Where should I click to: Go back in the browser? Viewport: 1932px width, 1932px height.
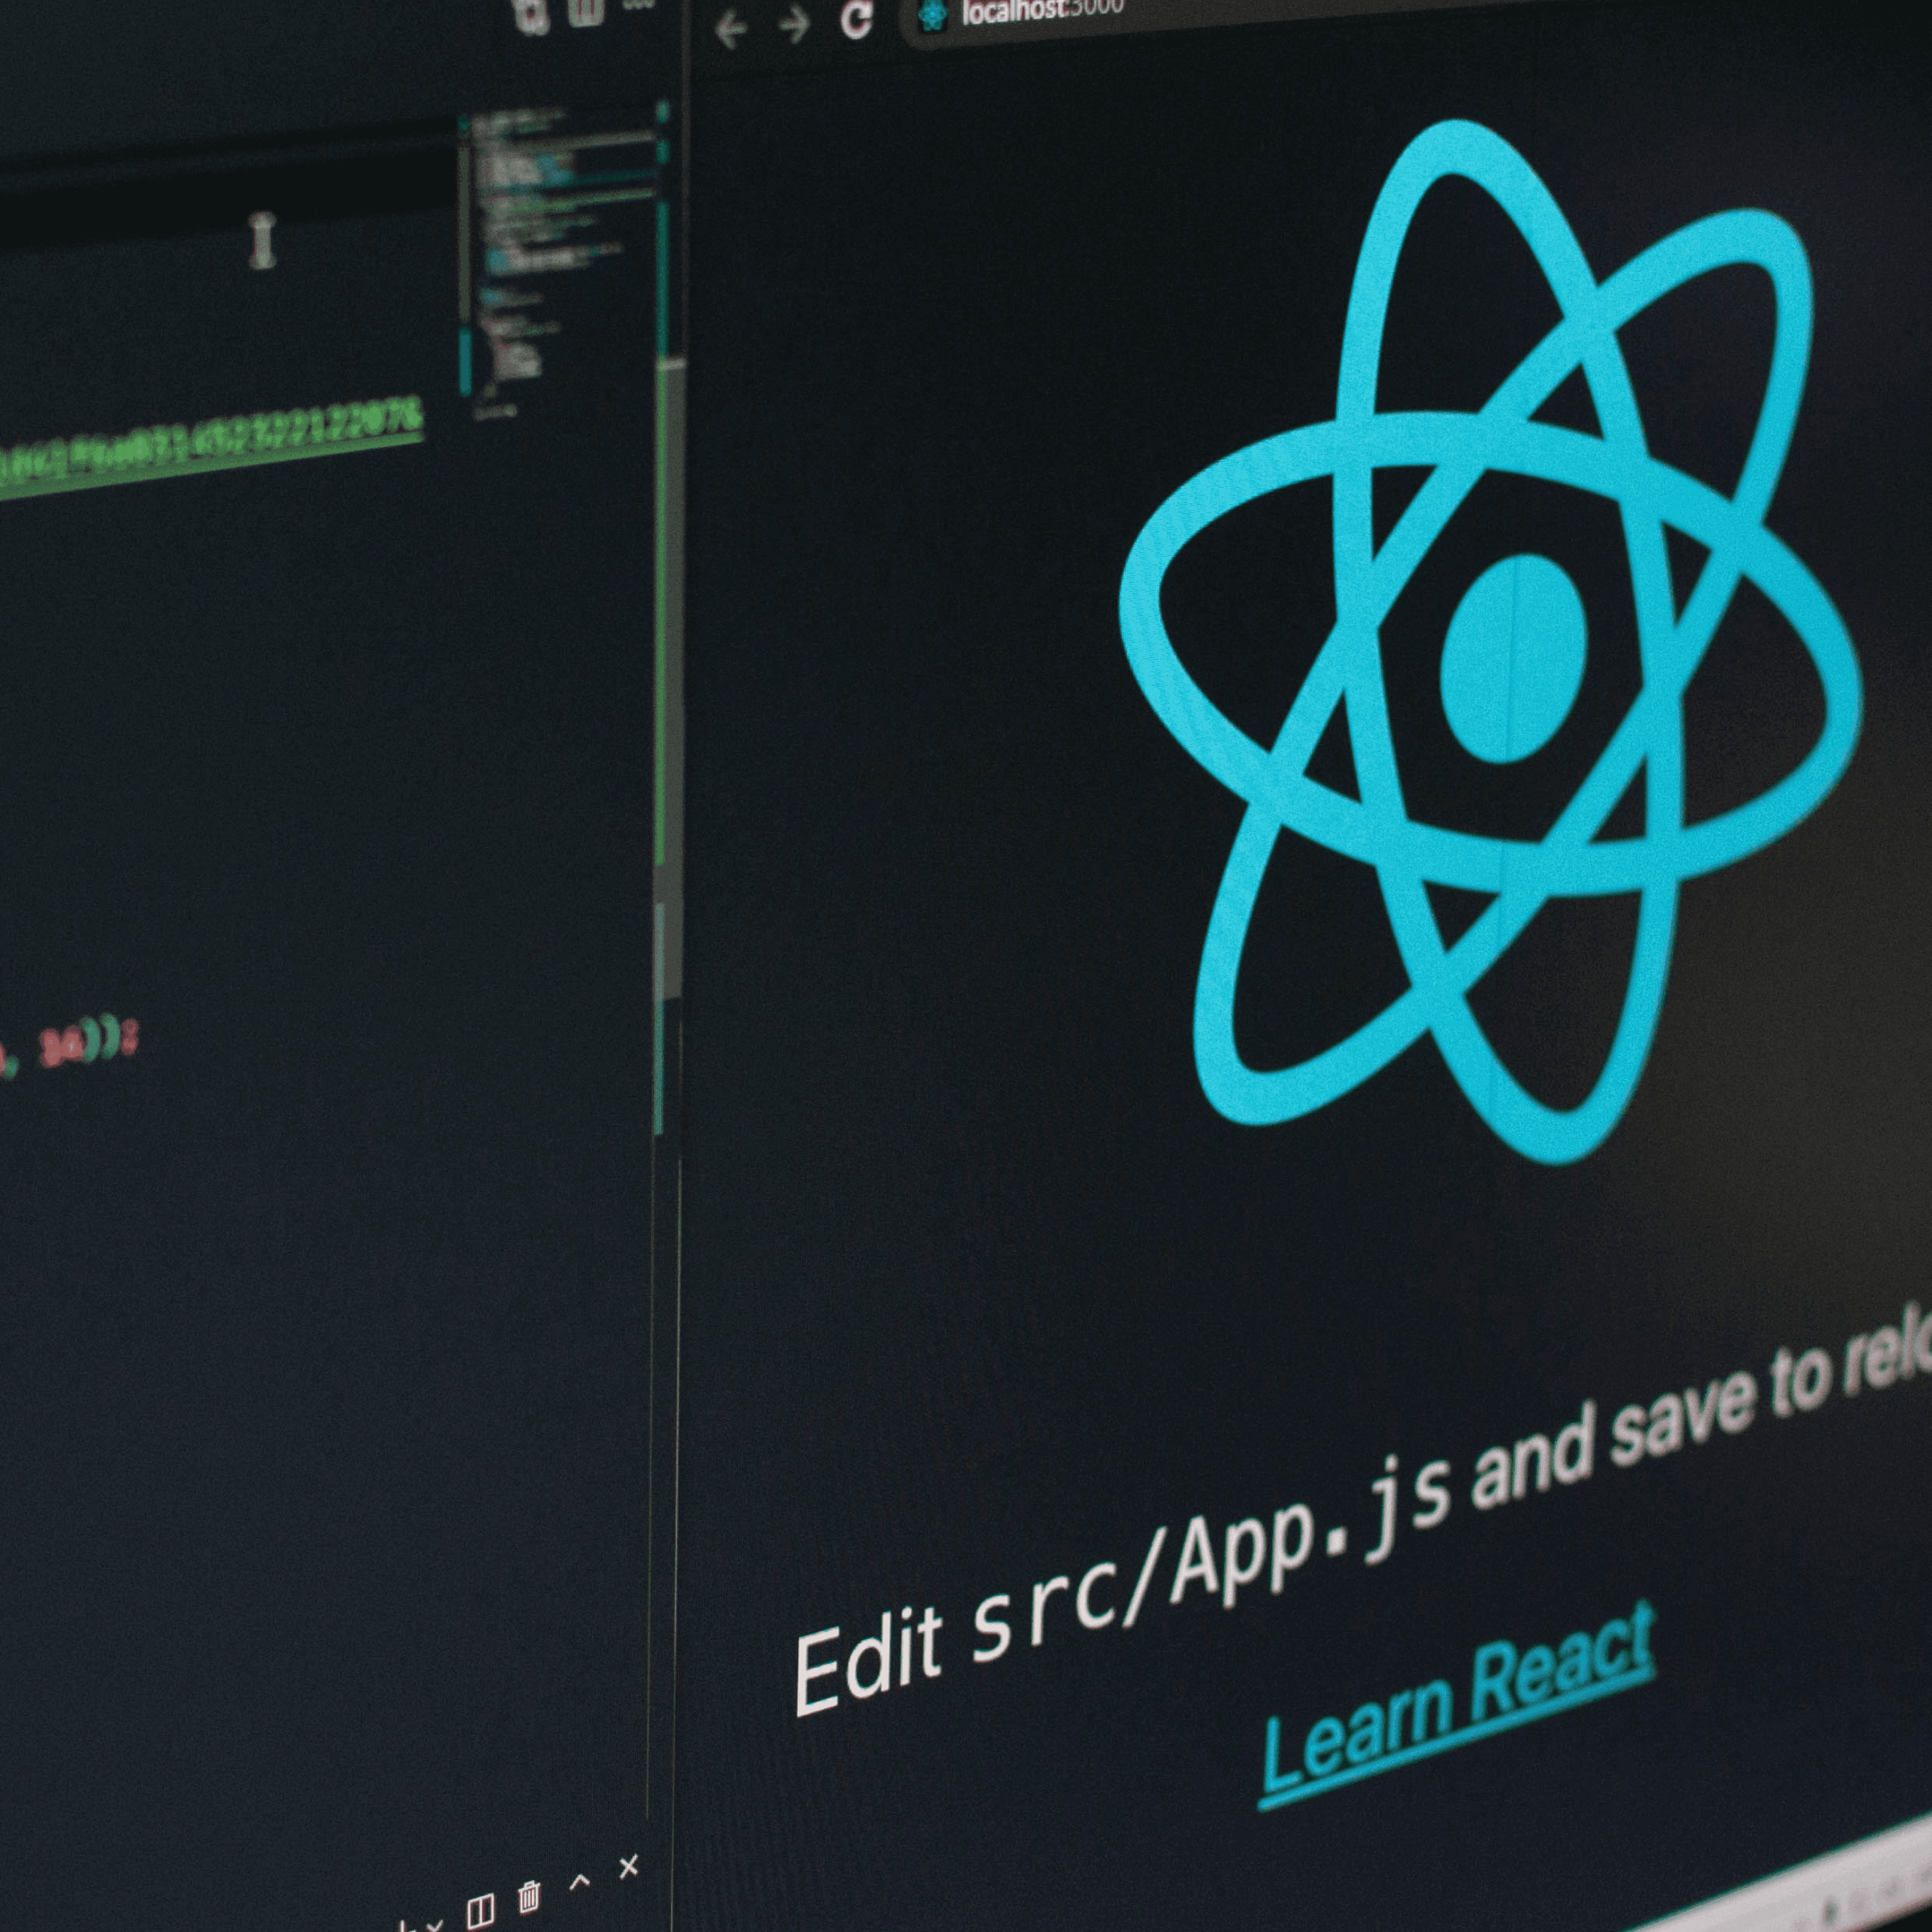pyautogui.click(x=731, y=29)
